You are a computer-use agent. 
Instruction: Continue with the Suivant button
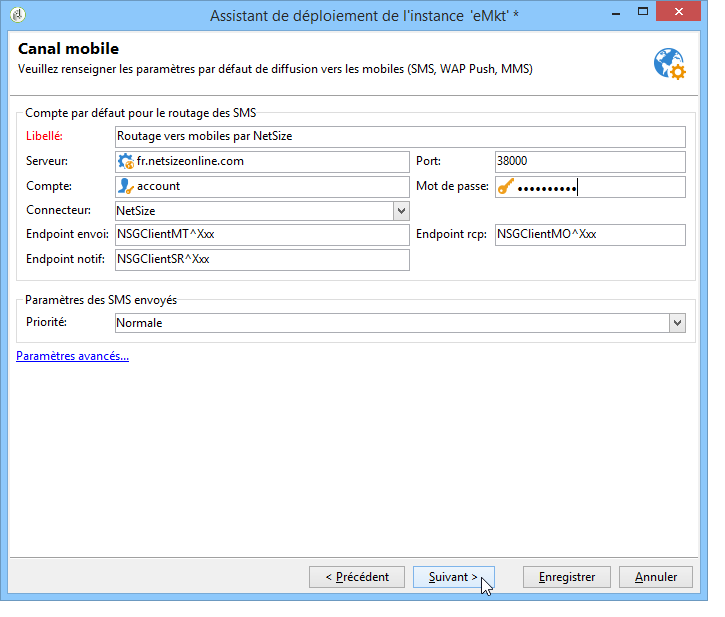point(454,577)
